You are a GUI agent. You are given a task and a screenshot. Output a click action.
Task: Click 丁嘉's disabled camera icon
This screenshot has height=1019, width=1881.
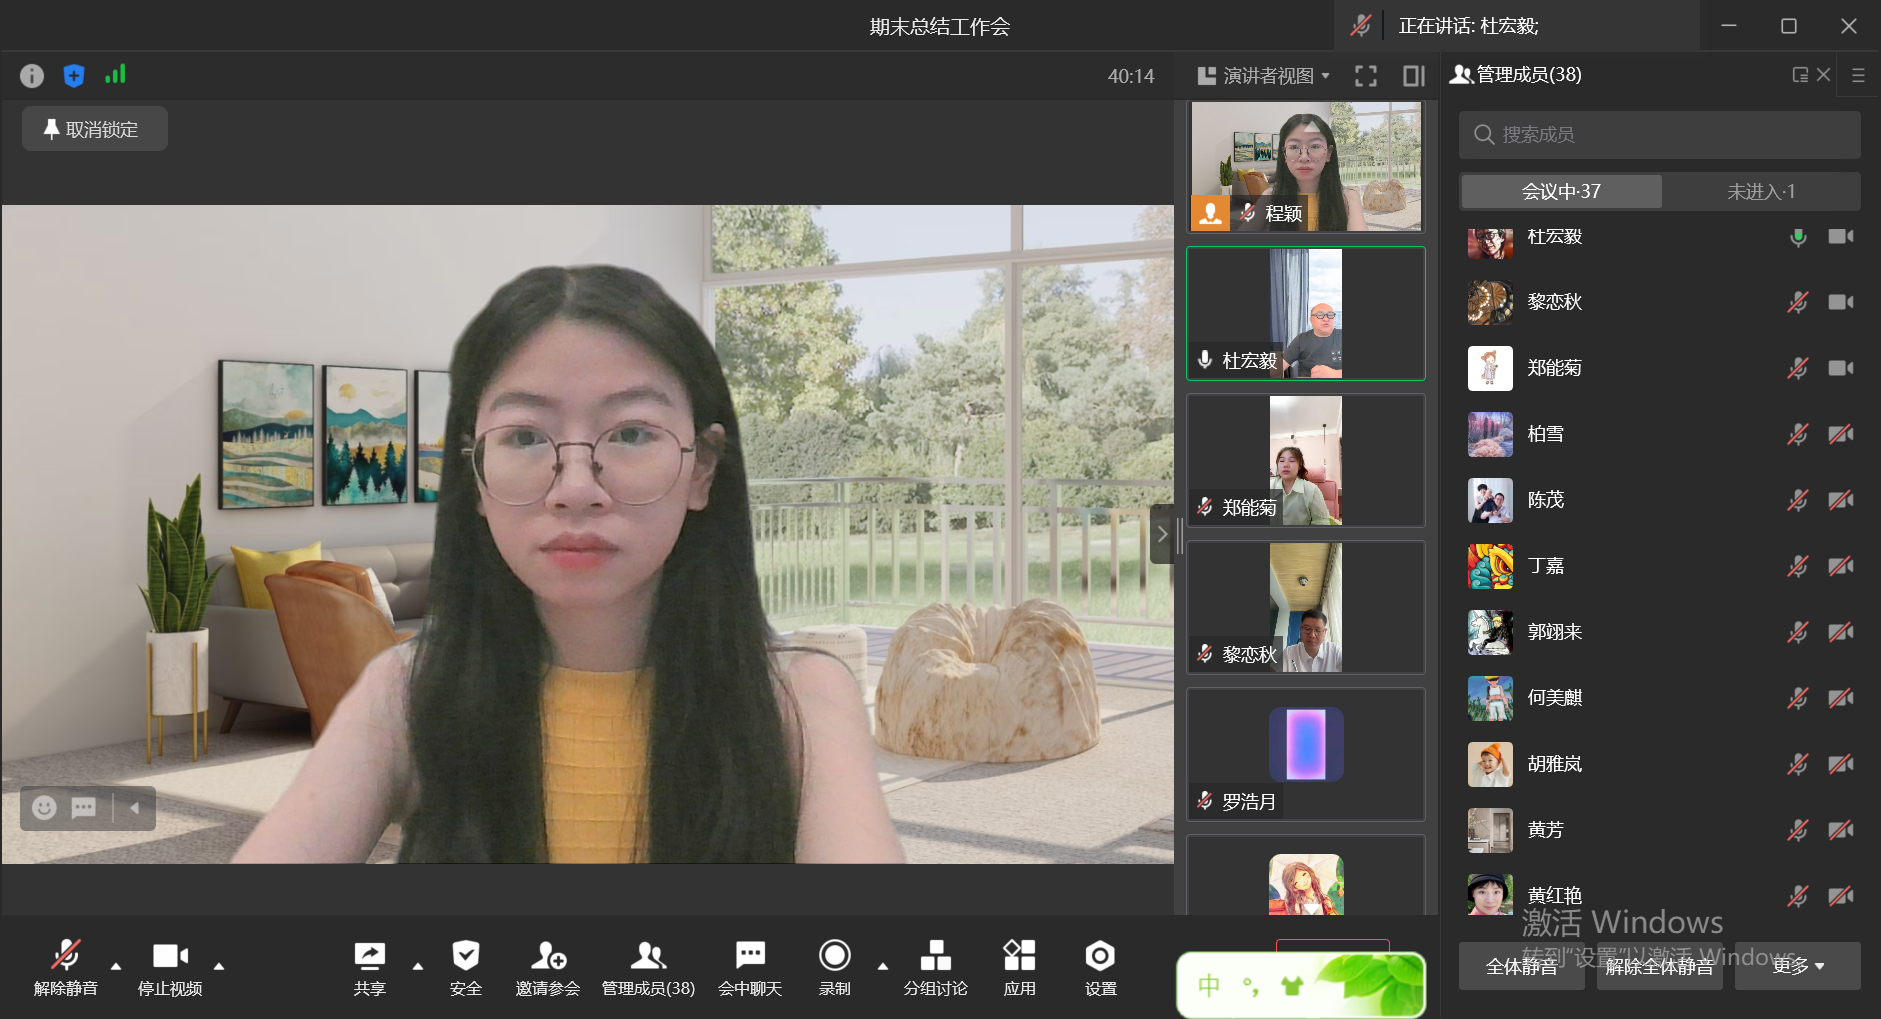(x=1841, y=566)
